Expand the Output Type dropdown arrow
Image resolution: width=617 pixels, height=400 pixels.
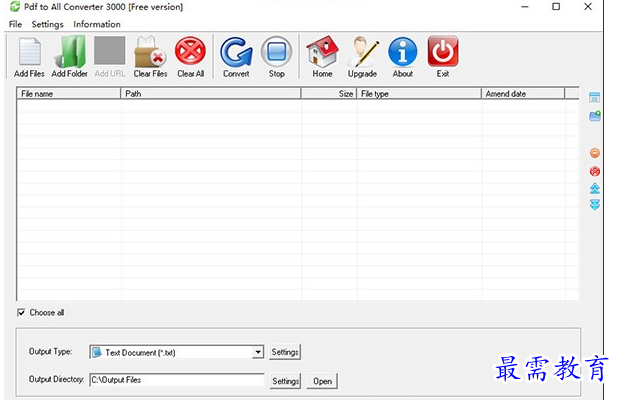click(258, 352)
